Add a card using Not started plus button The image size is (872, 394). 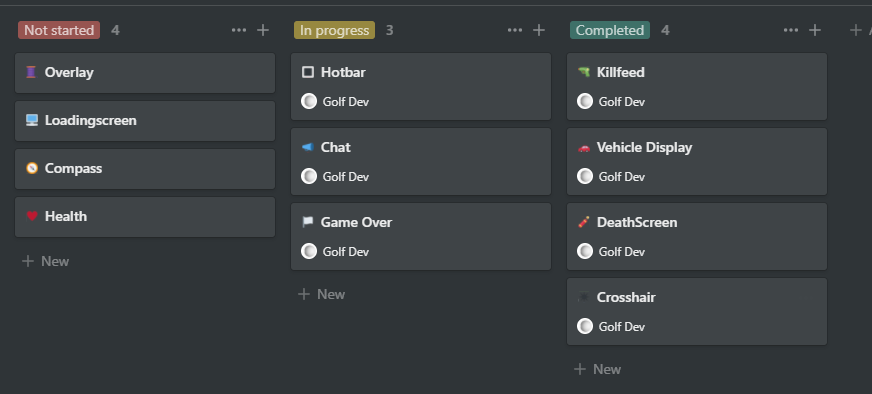click(263, 30)
